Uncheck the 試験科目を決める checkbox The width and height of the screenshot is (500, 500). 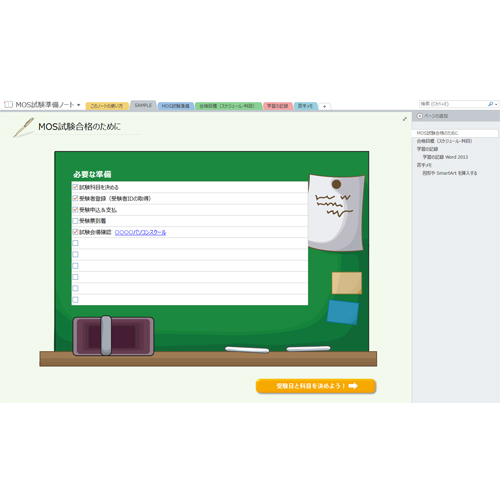point(75,187)
